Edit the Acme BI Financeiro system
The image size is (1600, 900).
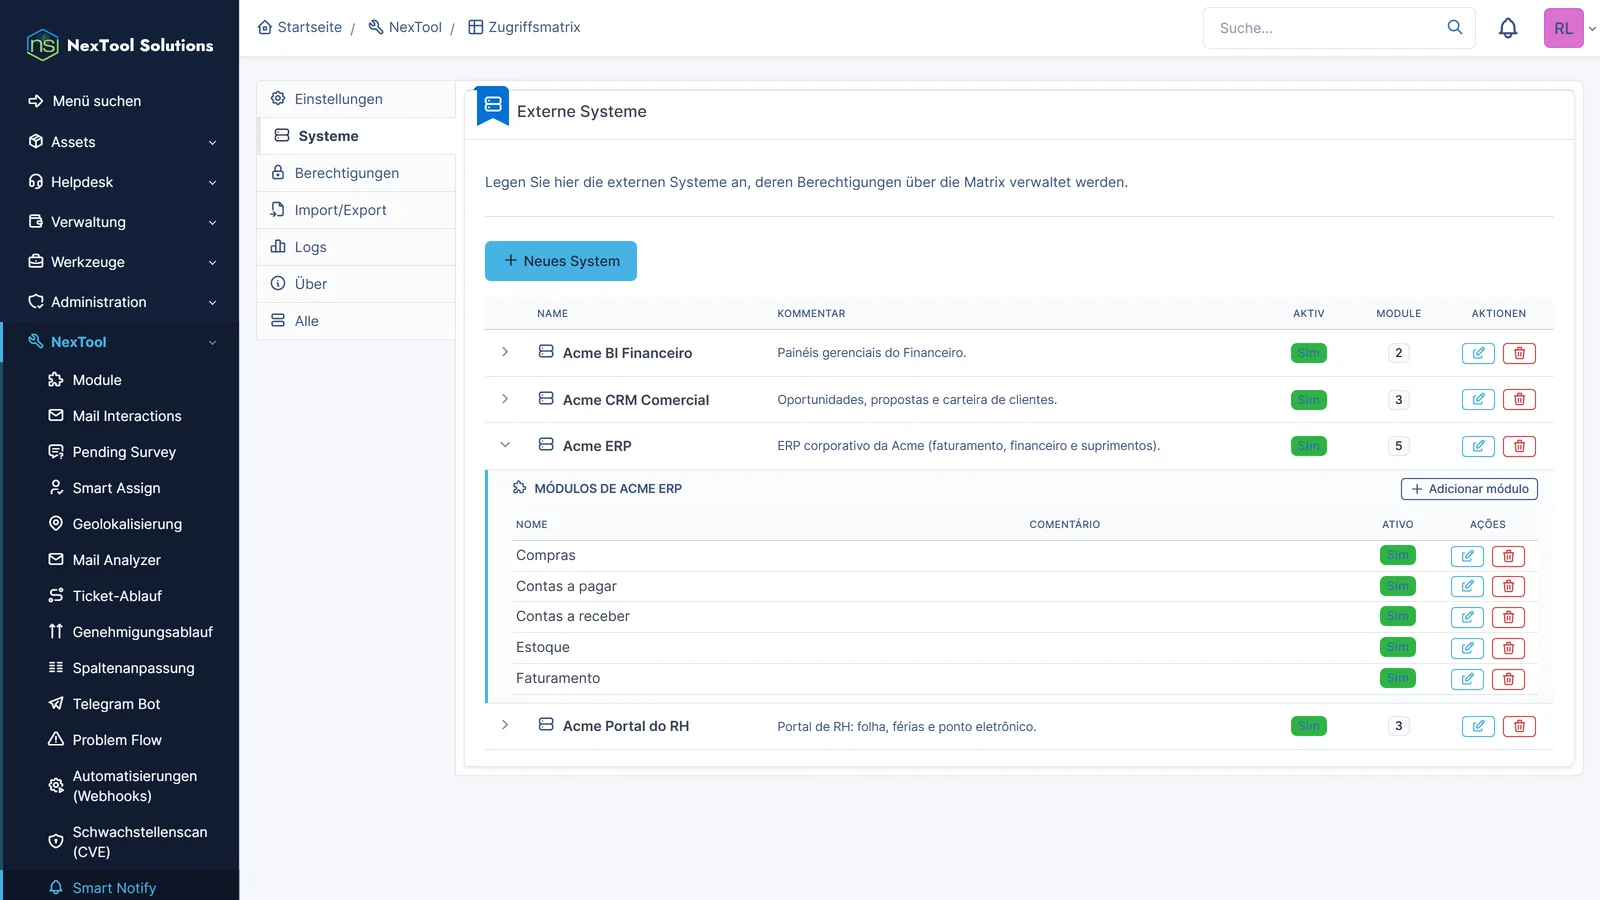(1478, 353)
